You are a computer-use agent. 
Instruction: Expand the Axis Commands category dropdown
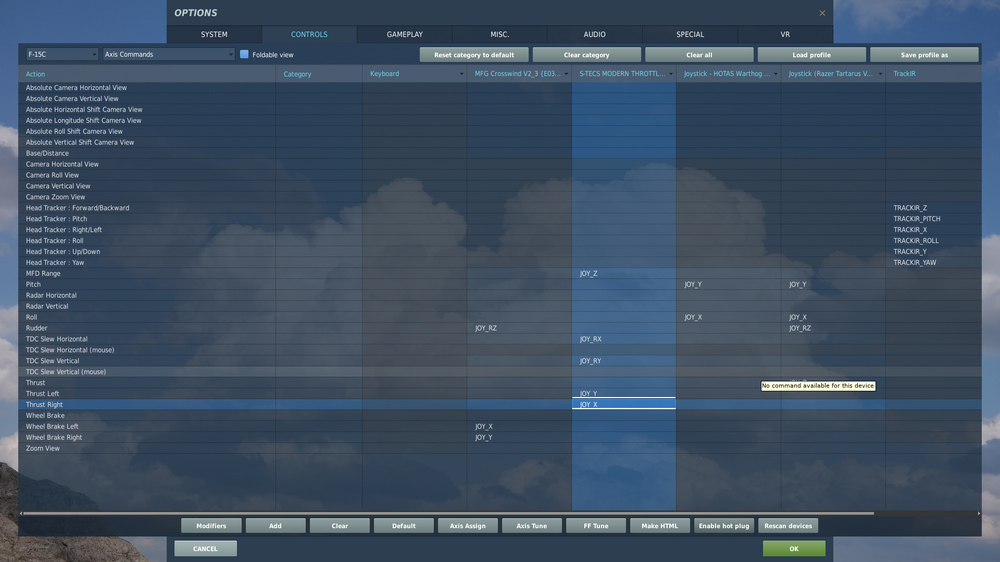point(169,54)
